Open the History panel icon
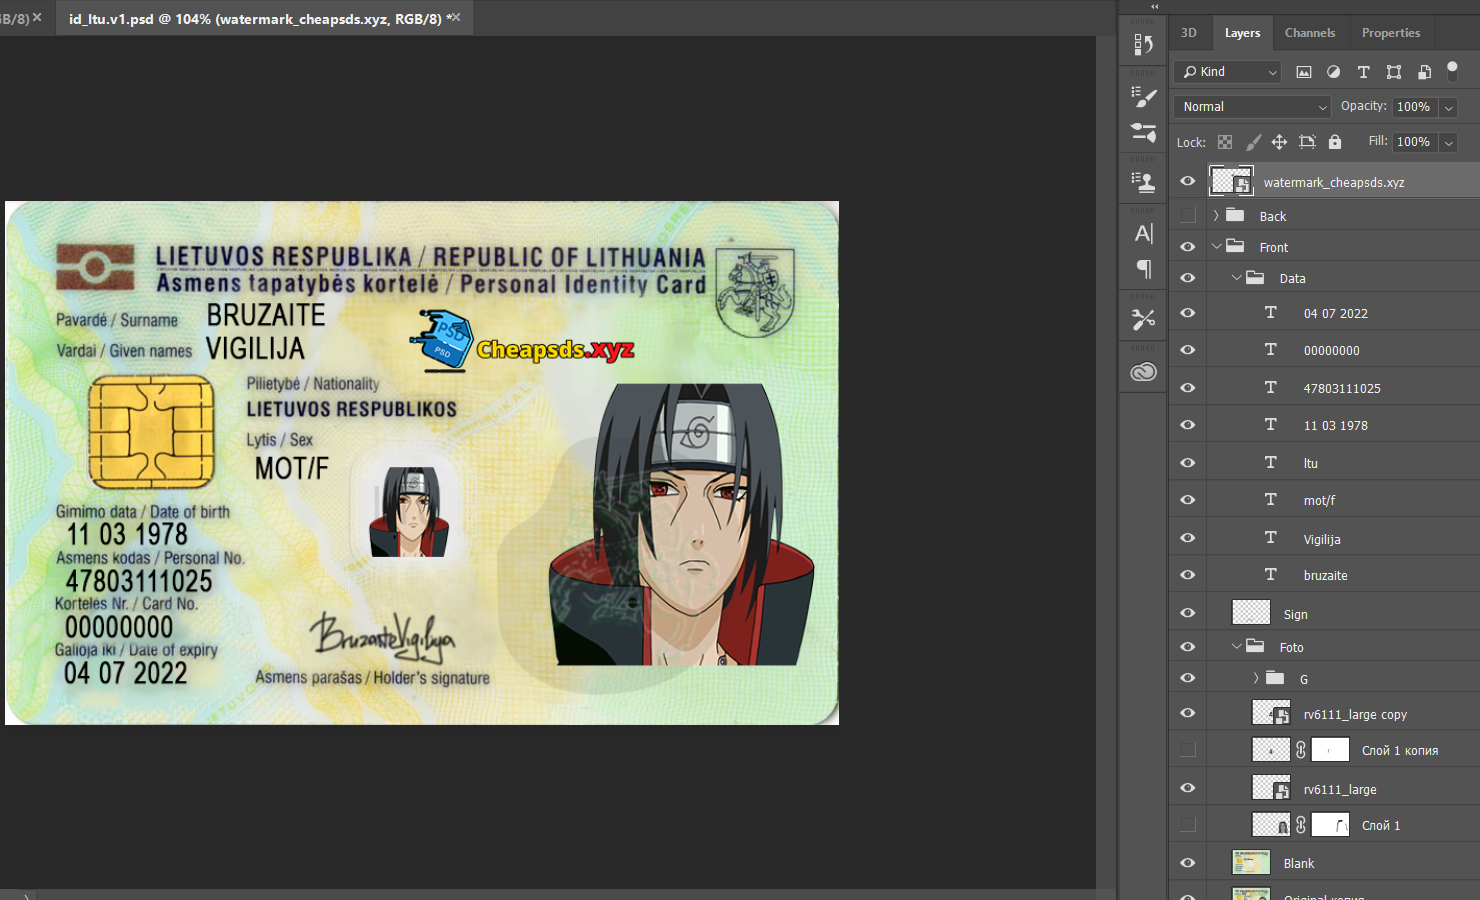1480x900 pixels. [x=1143, y=45]
